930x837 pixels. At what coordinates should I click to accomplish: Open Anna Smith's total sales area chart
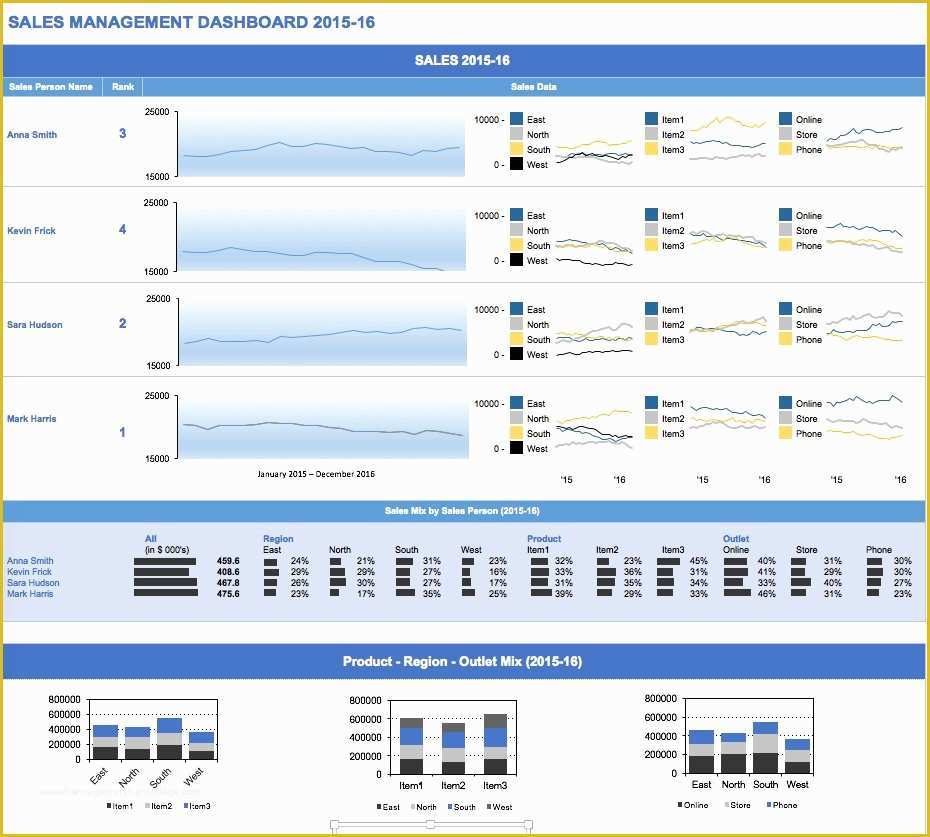pyautogui.click(x=321, y=144)
